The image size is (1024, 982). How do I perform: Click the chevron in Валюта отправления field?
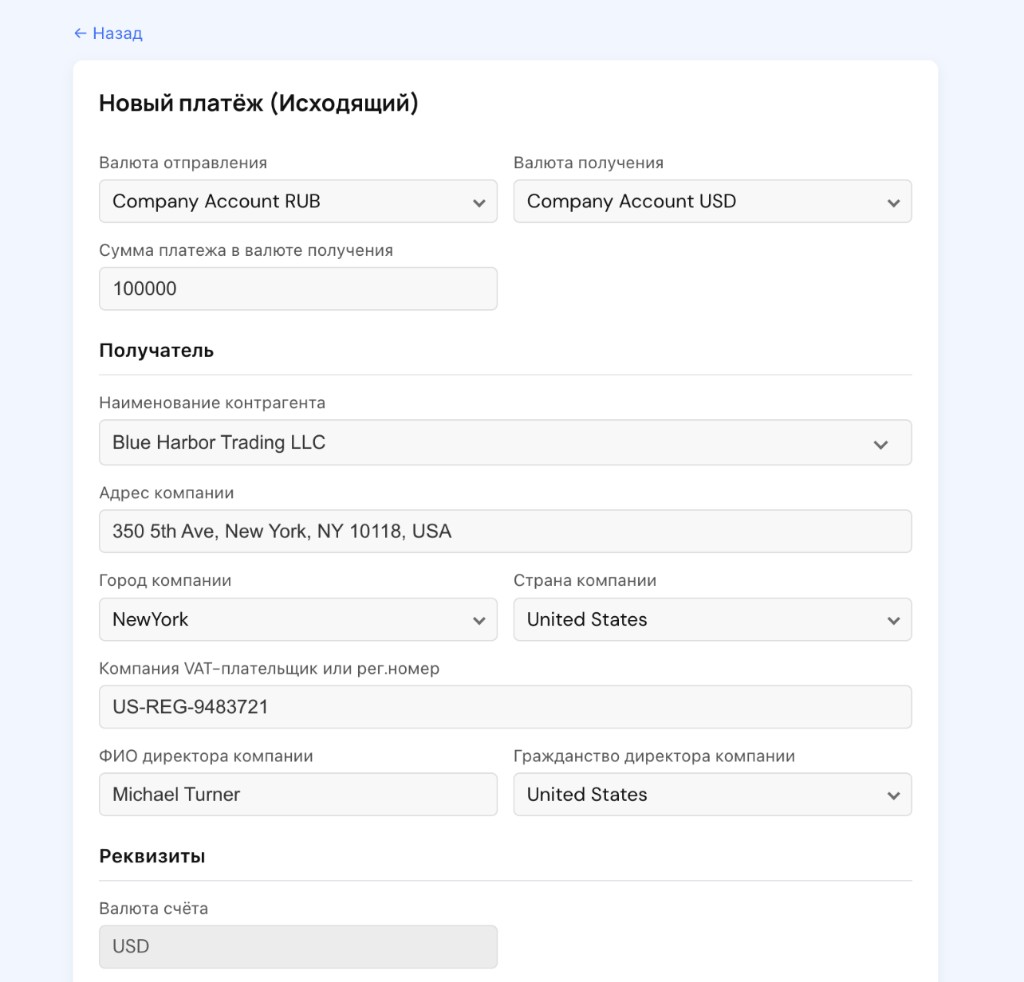click(479, 203)
